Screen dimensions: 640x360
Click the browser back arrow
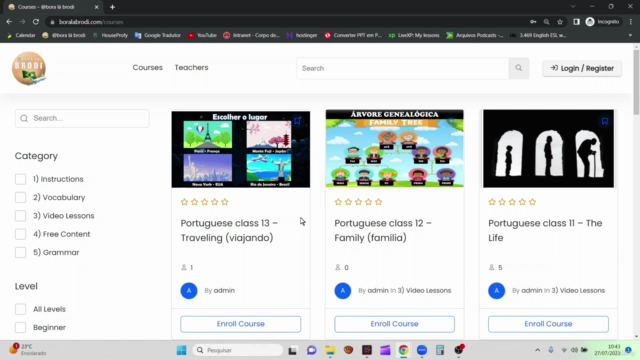tap(9, 22)
